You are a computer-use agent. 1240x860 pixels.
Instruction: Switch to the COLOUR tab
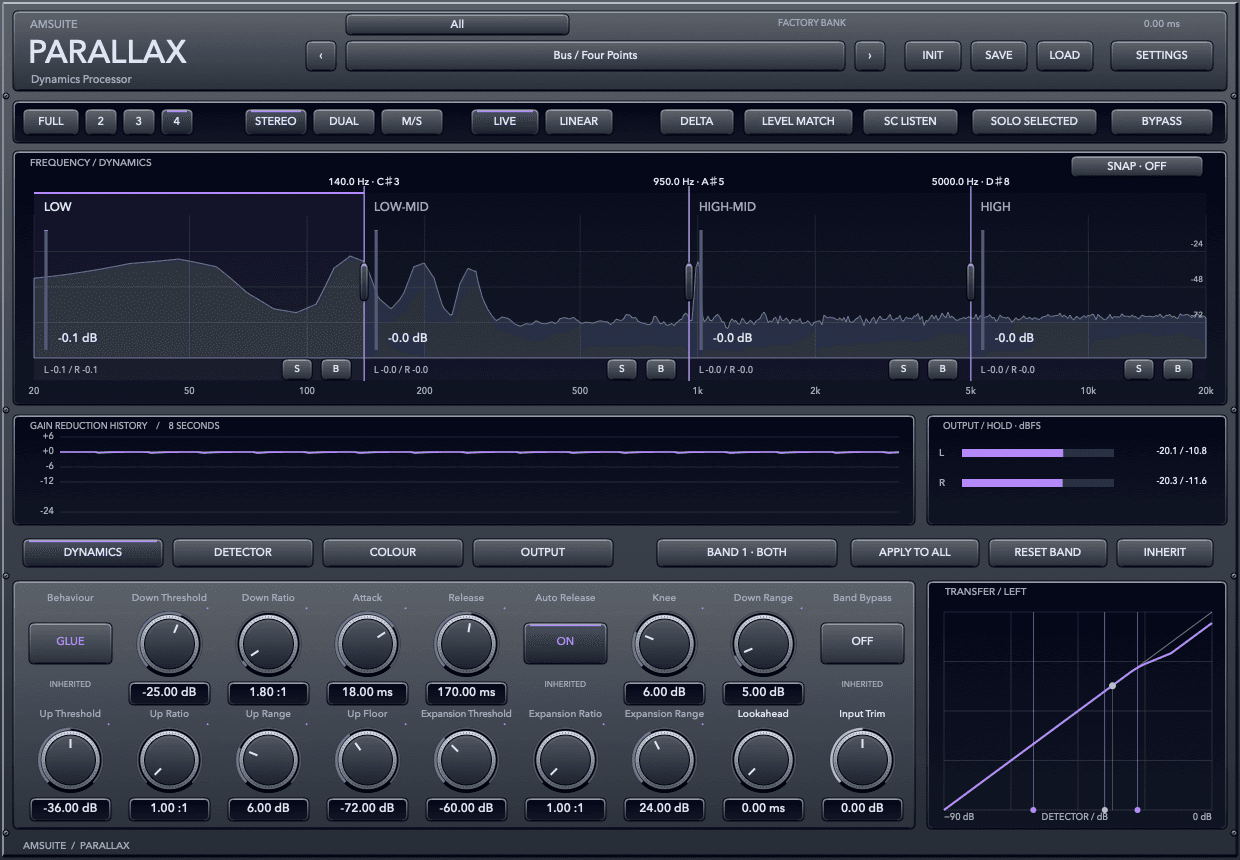click(x=393, y=552)
